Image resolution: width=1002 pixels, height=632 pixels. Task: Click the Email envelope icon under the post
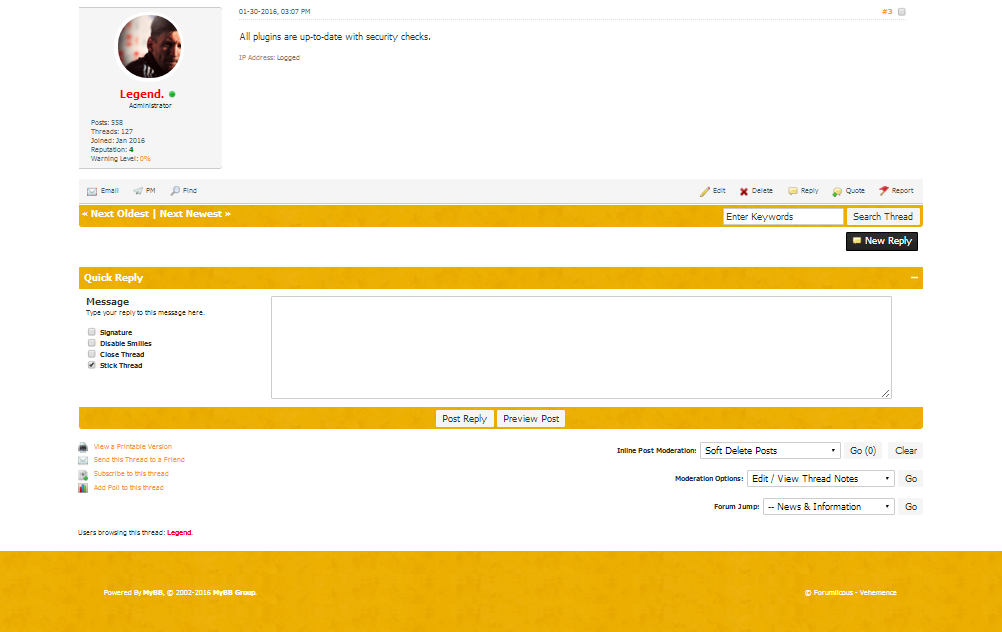point(92,191)
